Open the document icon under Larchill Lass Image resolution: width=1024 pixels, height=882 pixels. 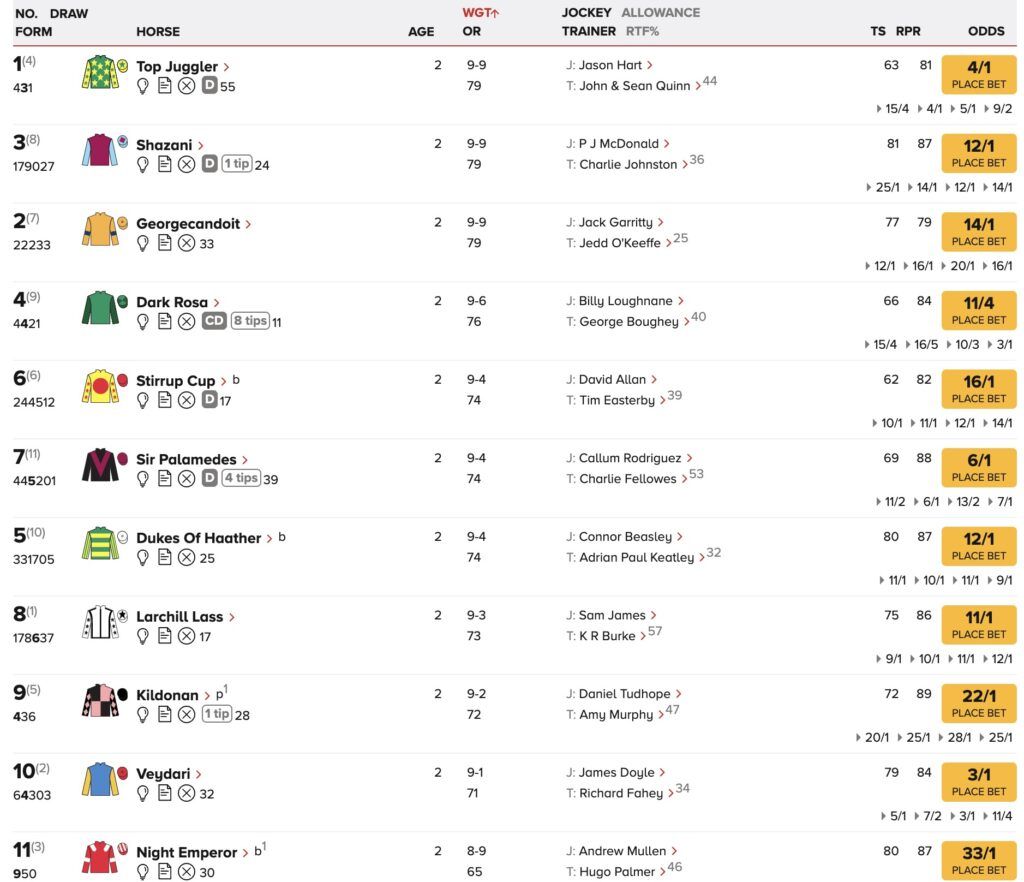point(165,636)
